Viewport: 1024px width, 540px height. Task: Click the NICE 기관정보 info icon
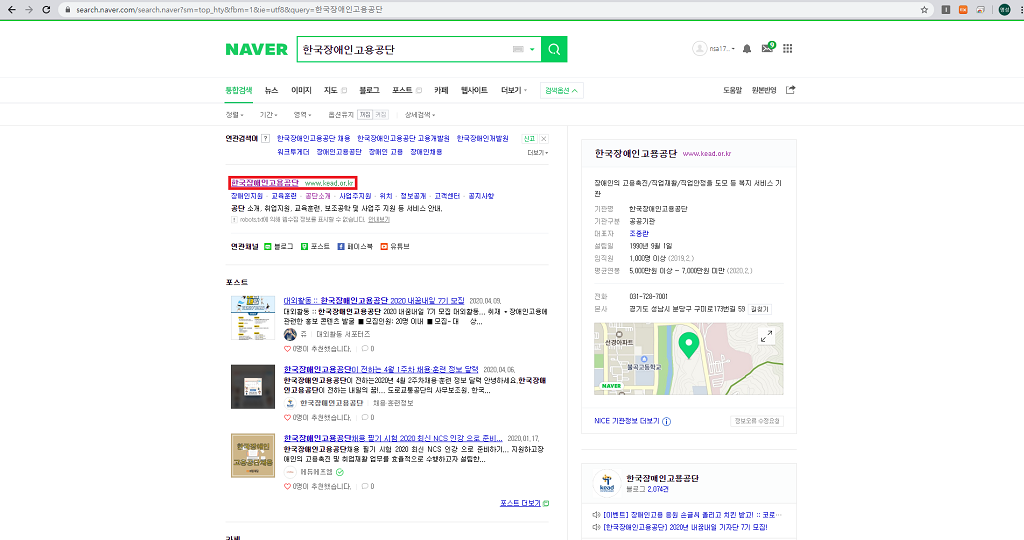[666, 422]
